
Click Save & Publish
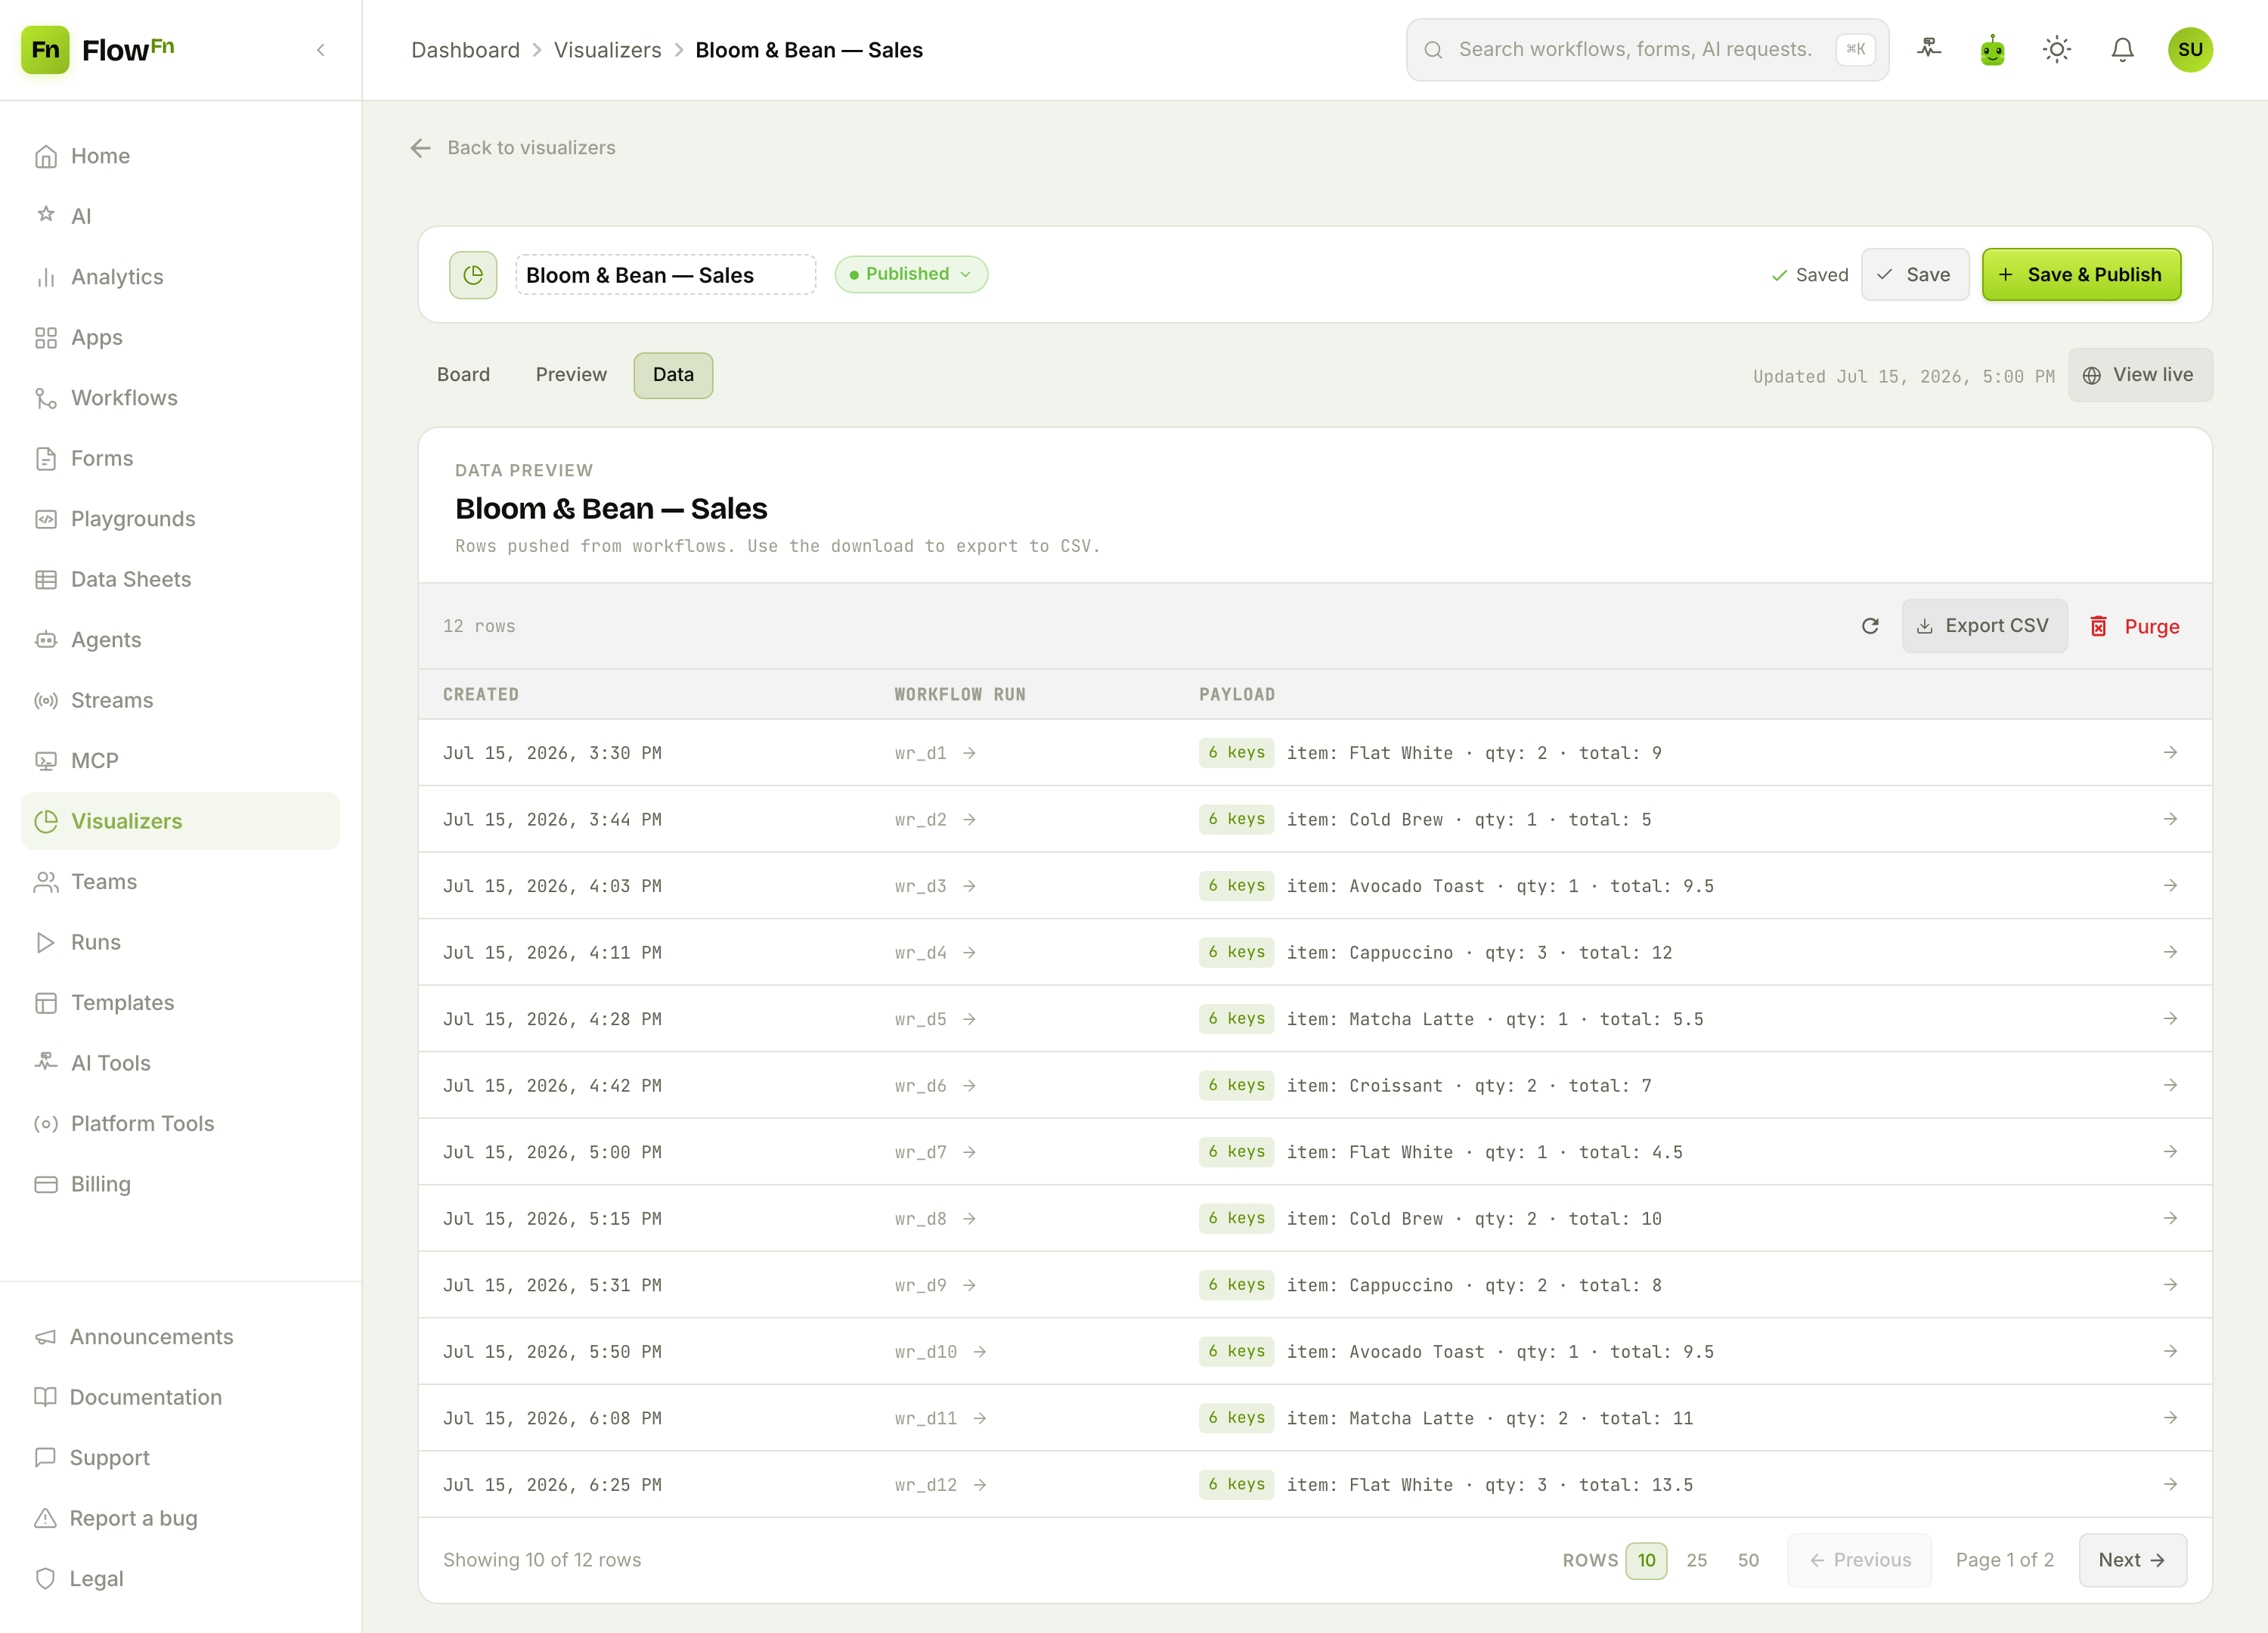pyautogui.click(x=2081, y=274)
